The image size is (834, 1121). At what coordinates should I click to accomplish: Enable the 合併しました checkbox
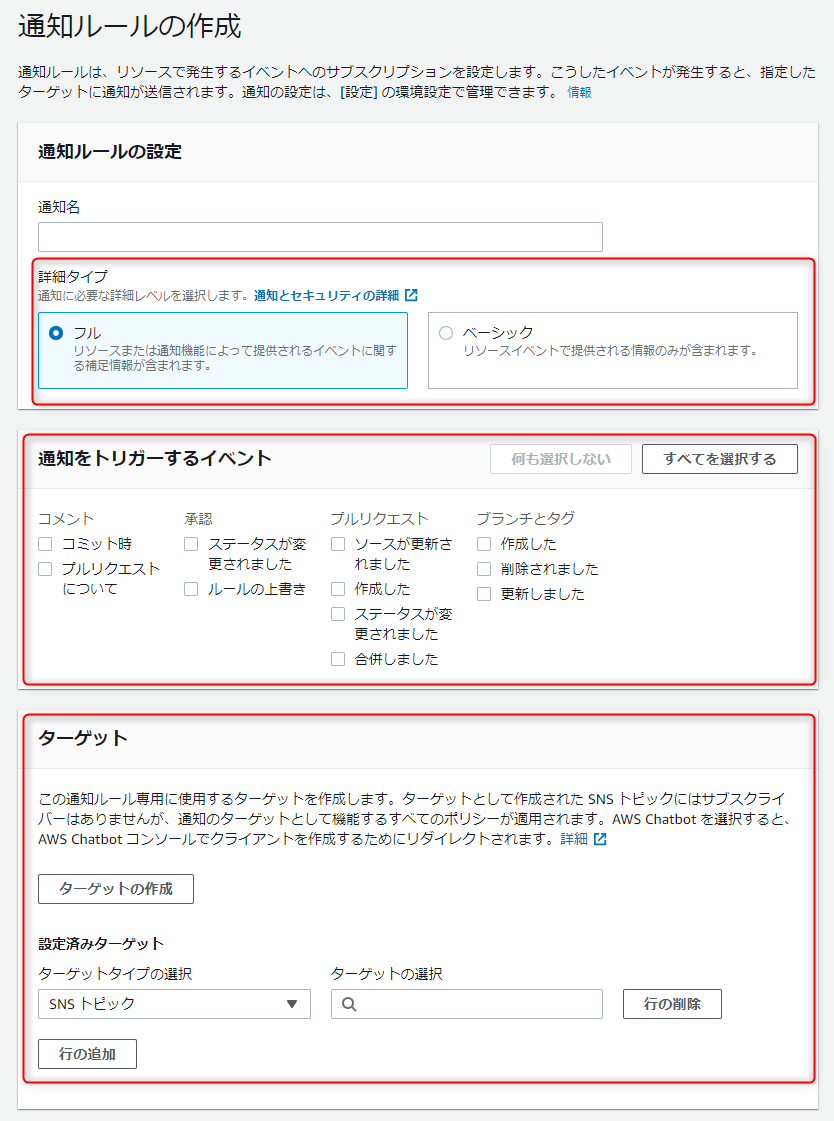[x=338, y=659]
